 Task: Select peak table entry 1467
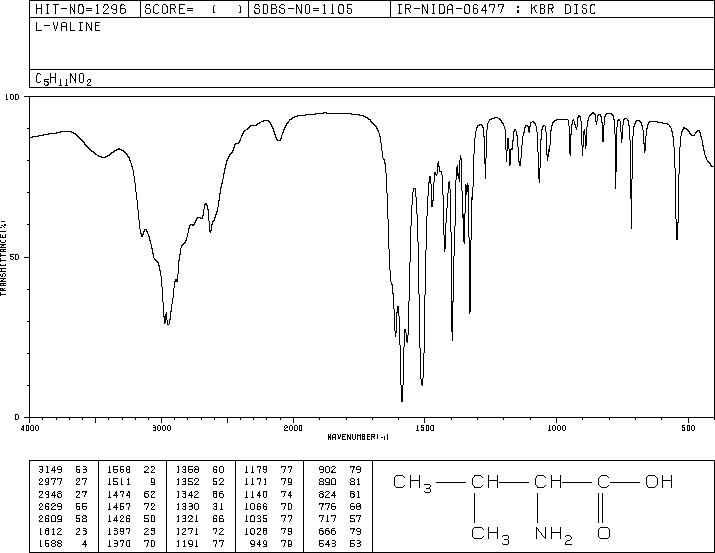119,506
